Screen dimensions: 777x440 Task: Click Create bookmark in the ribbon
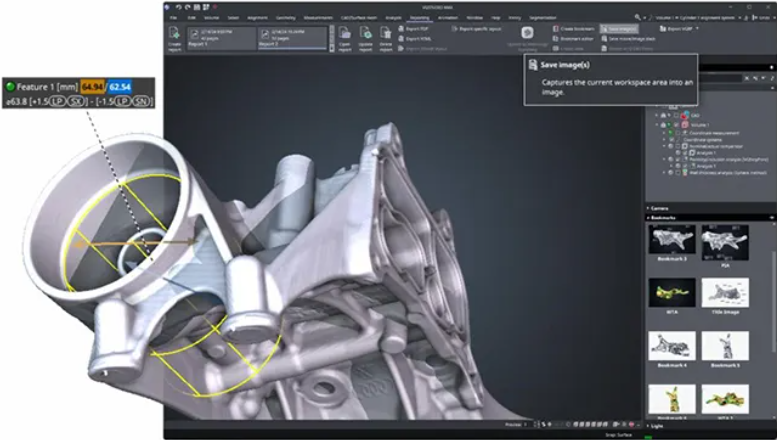click(575, 30)
